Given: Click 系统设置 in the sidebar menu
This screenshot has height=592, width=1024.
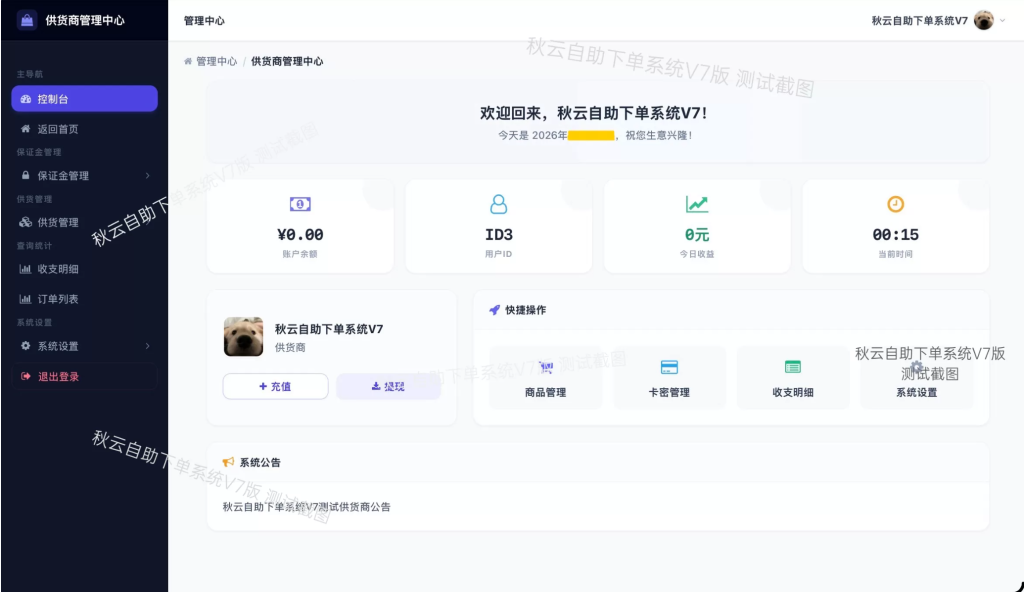Looking at the screenshot, I should coord(84,346).
